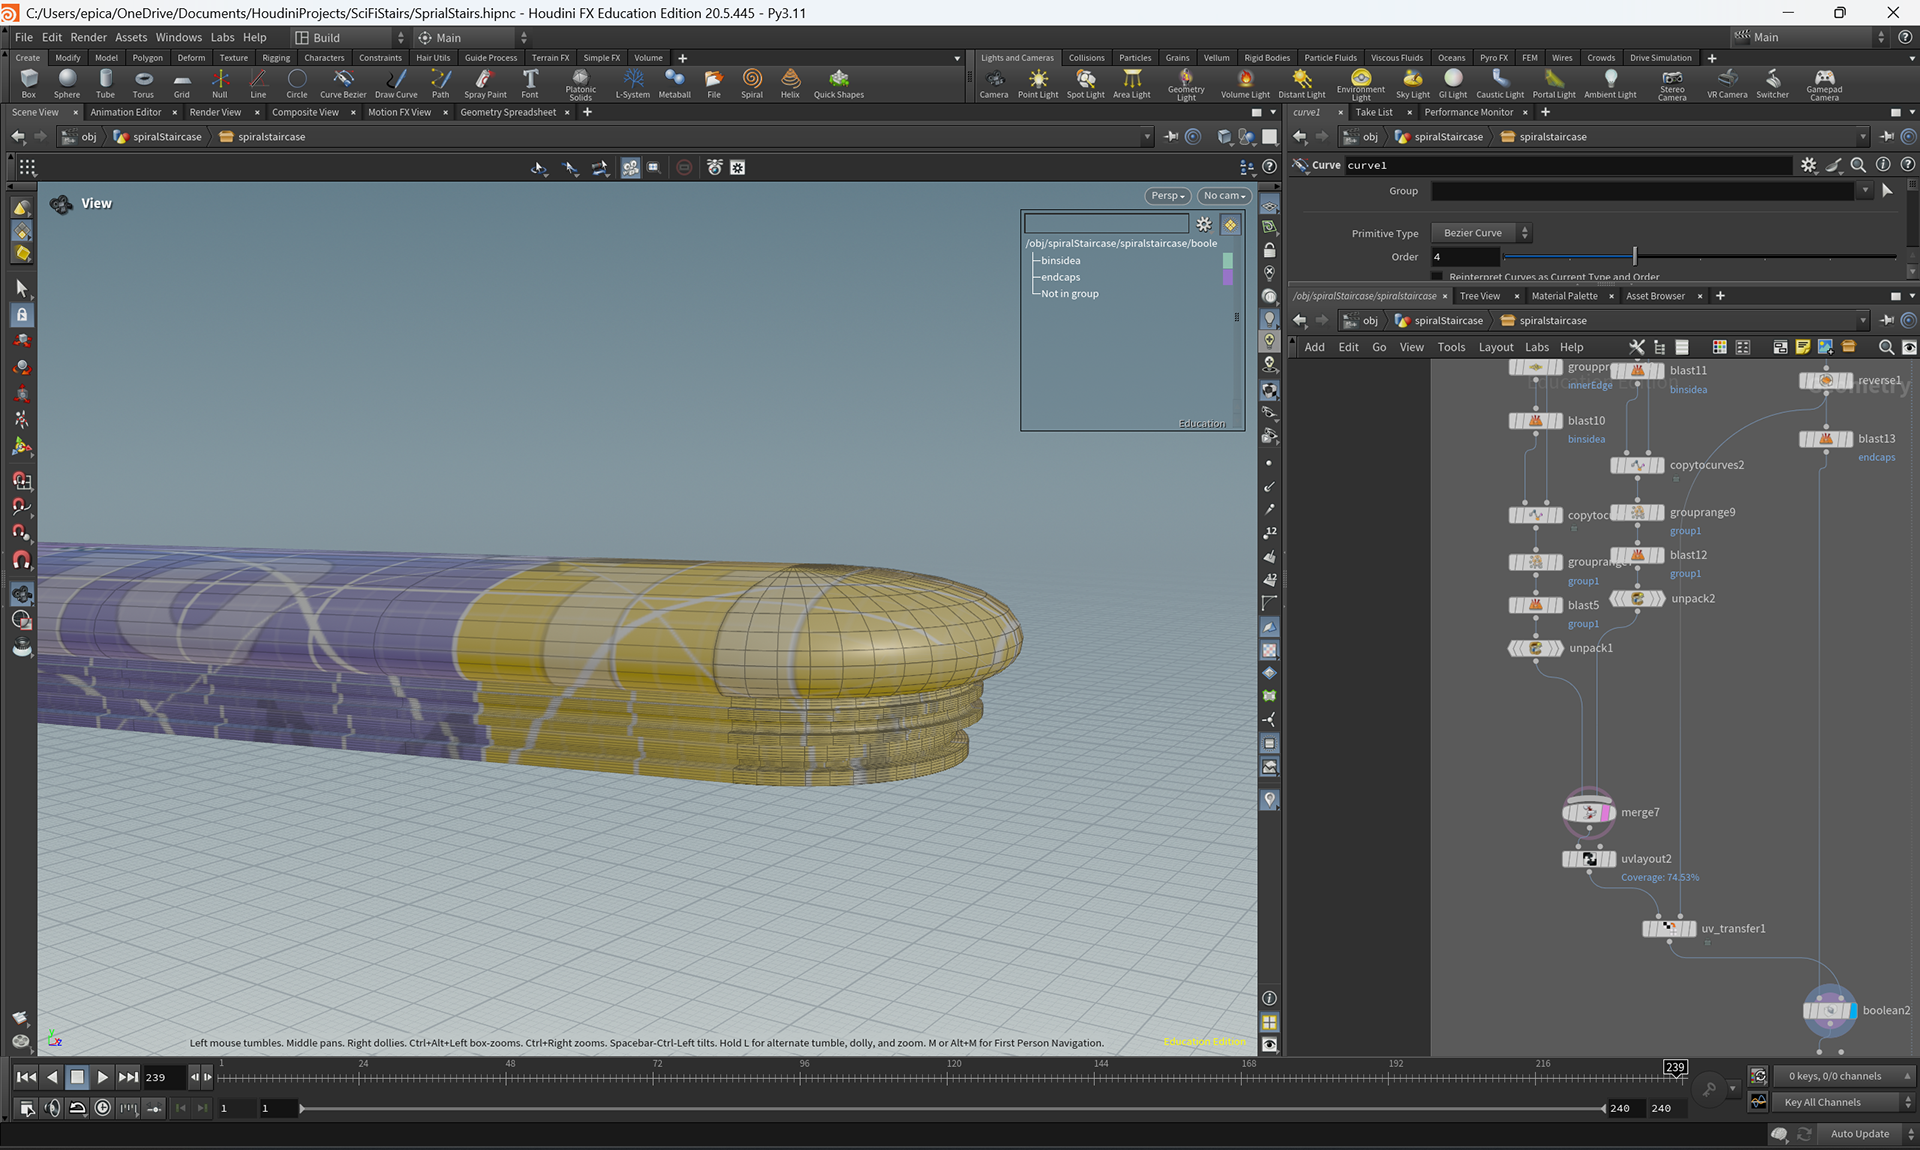Select the L-System tool
Screen dimensions: 1920x1150
pyautogui.click(x=632, y=83)
